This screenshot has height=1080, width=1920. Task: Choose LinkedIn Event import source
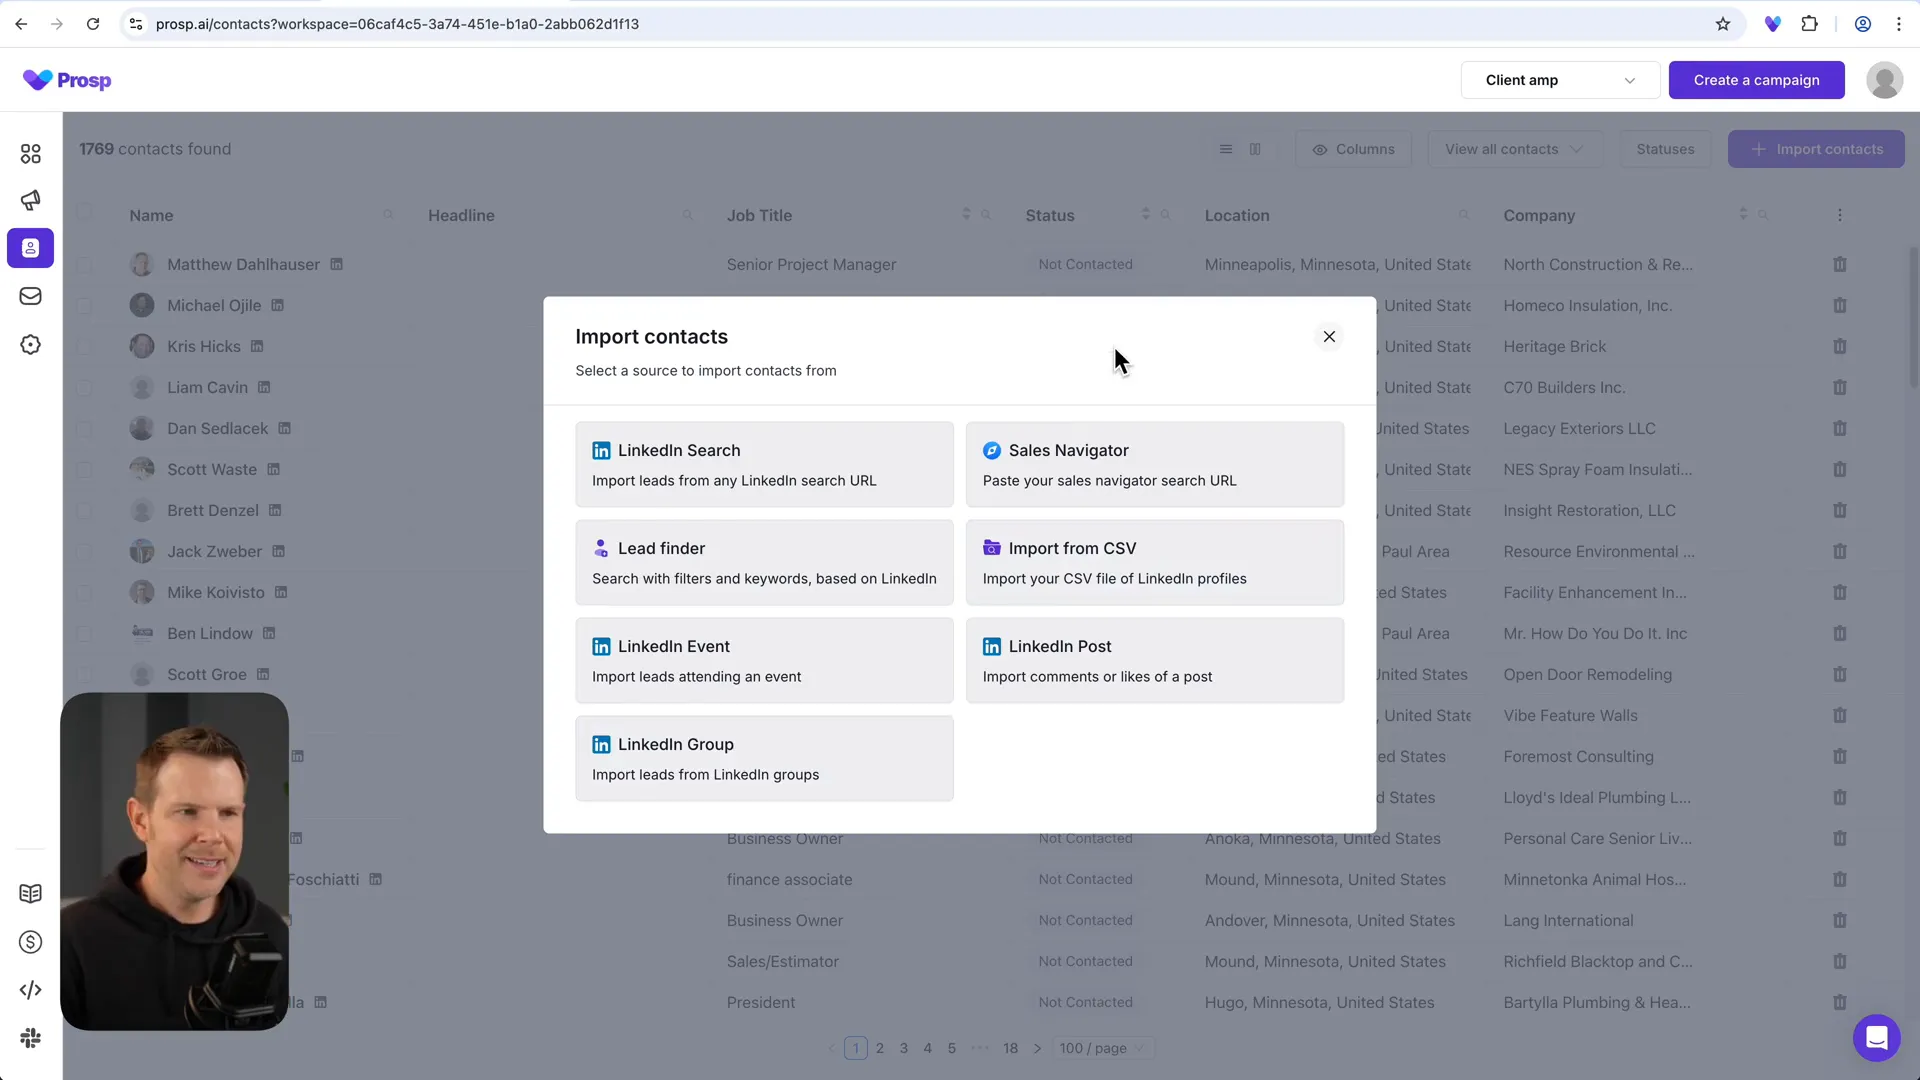point(764,660)
